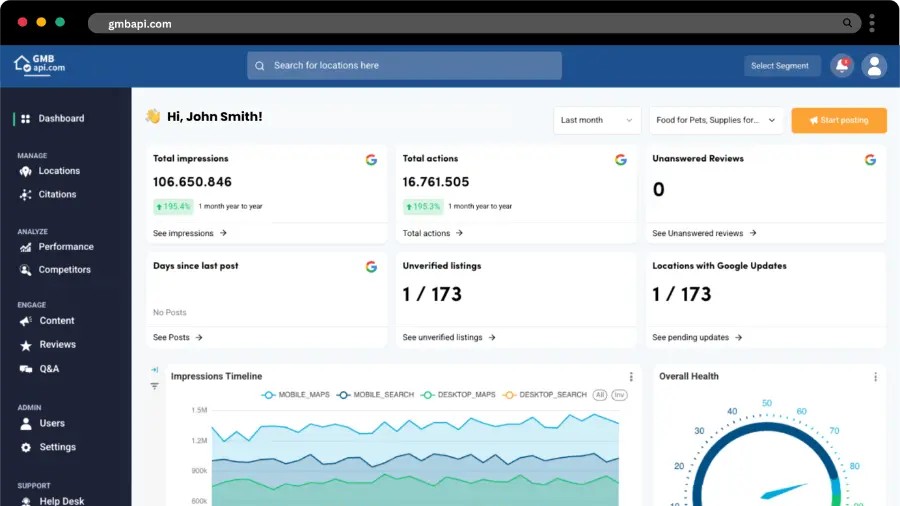This screenshot has height=506, width=900.
Task: Click the Competitors search-person icon
Action: click(25, 270)
